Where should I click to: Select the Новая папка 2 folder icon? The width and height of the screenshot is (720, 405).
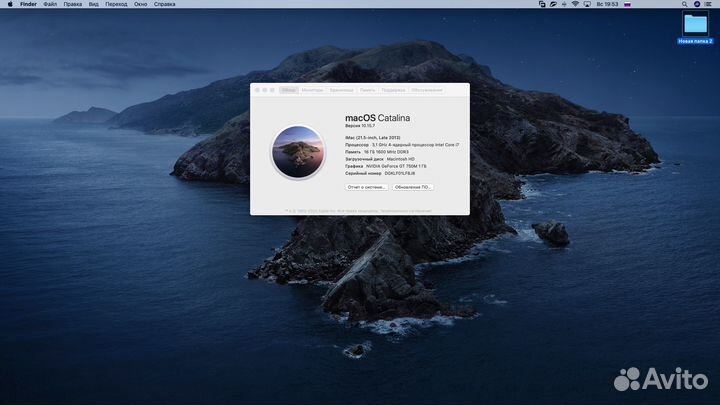point(695,24)
